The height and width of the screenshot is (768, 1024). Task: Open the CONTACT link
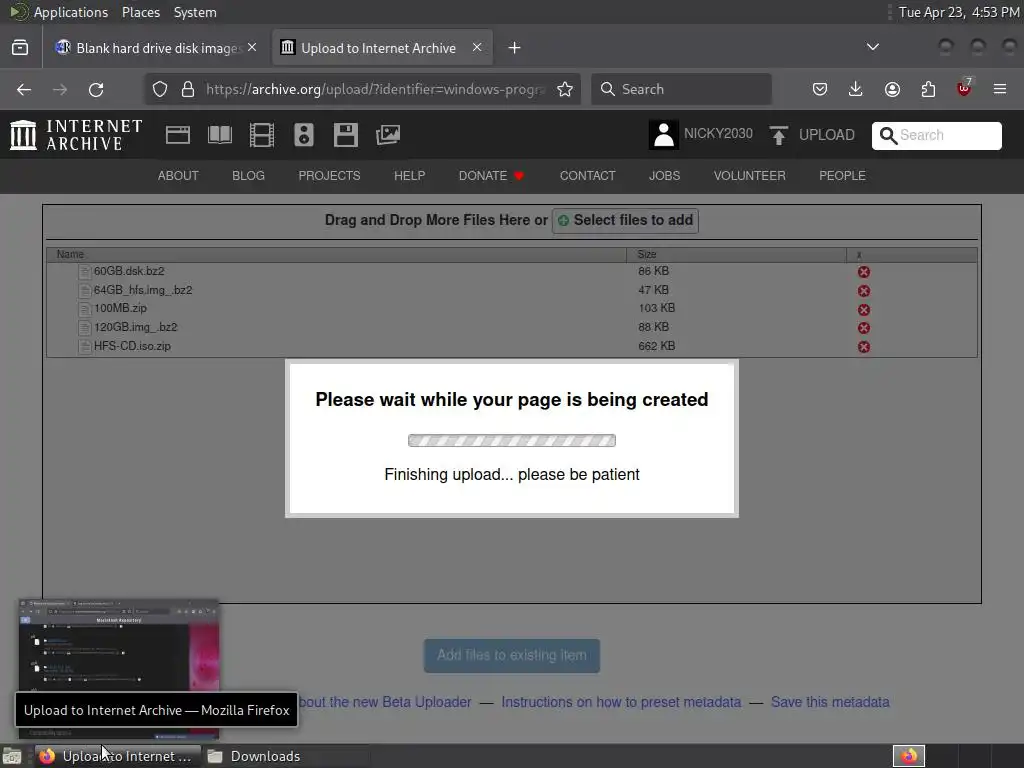pos(588,176)
